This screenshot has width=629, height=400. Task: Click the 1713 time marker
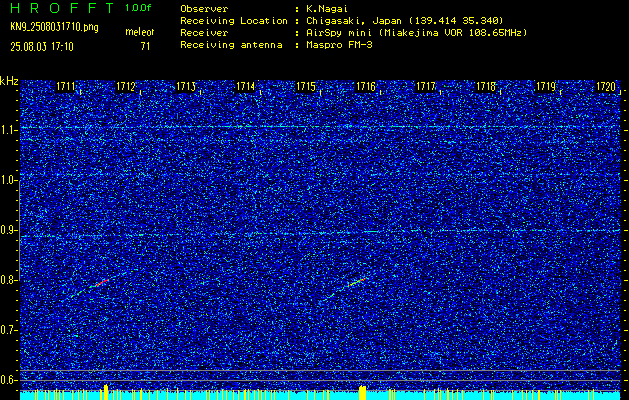point(186,86)
